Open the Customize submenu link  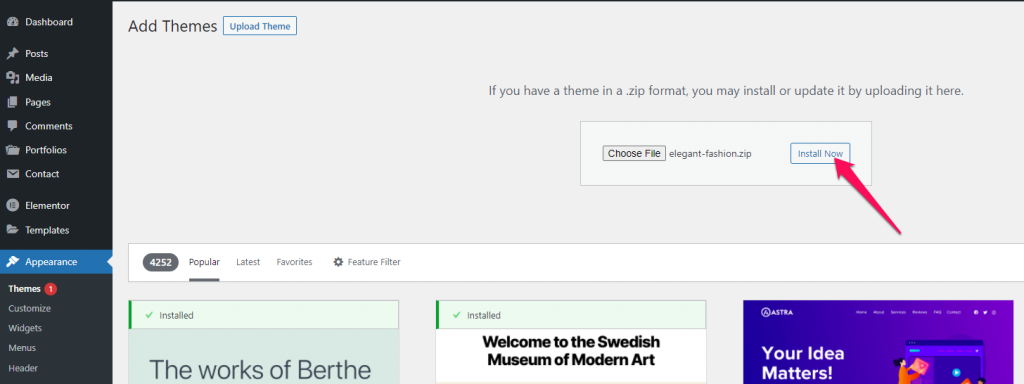(x=29, y=308)
